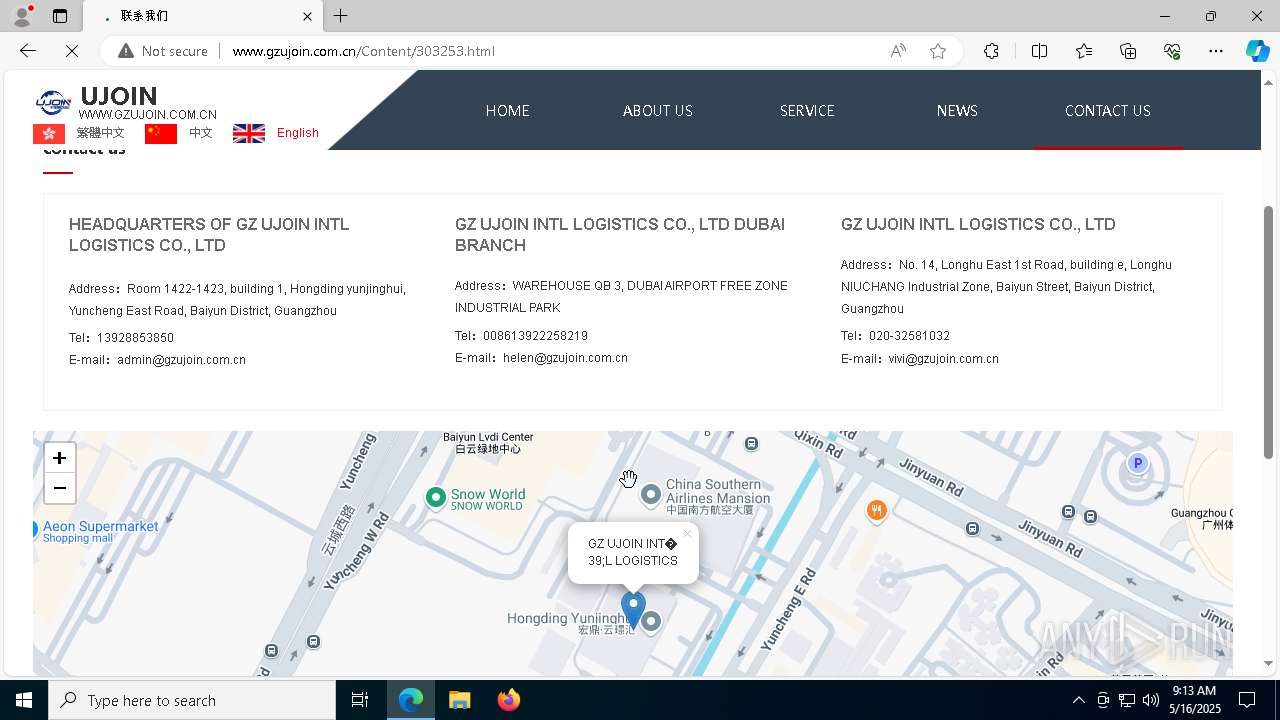1280x720 pixels.
Task: Close the map popup bubble
Action: (687, 534)
